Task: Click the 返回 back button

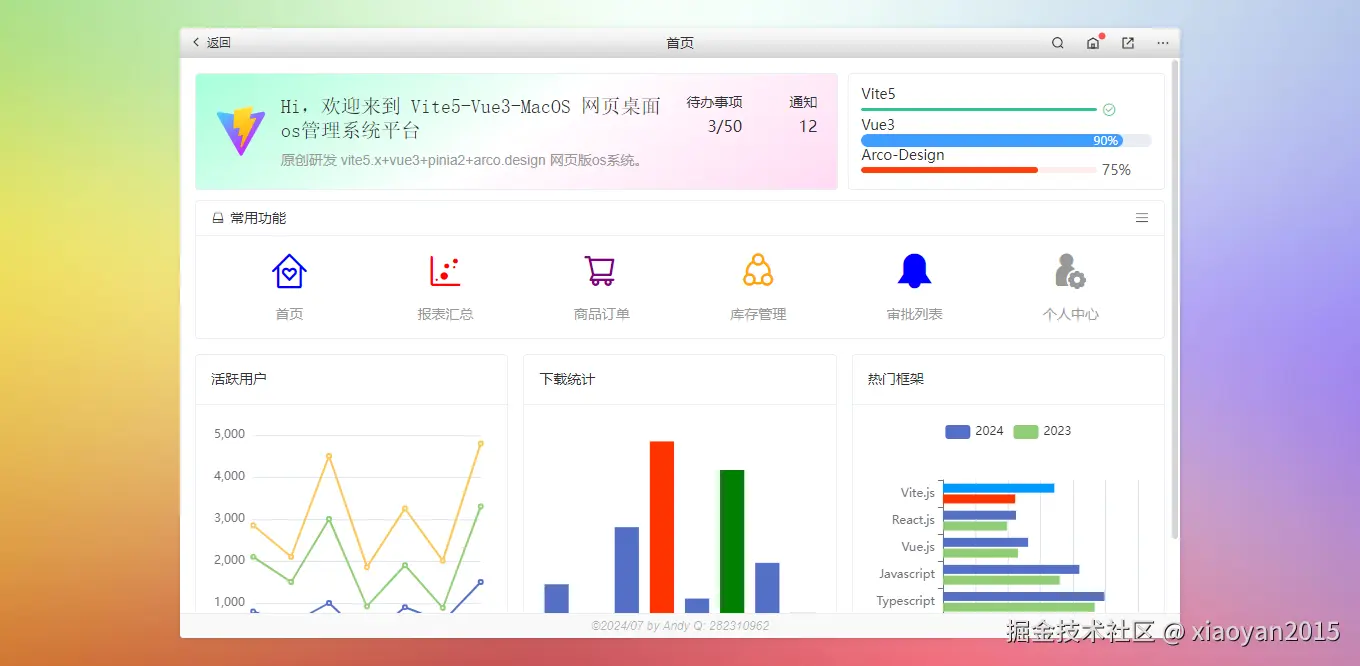Action: click(211, 43)
